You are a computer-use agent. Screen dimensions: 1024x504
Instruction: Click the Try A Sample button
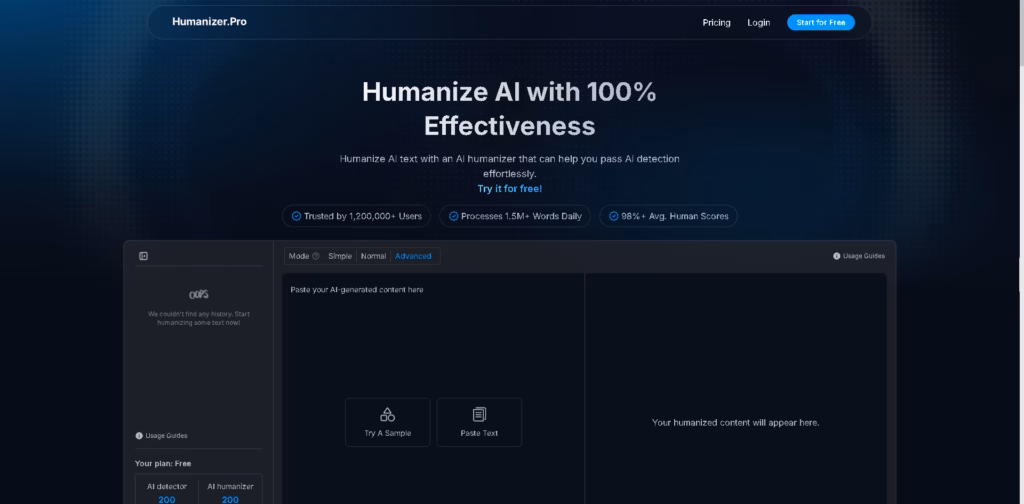(387, 422)
